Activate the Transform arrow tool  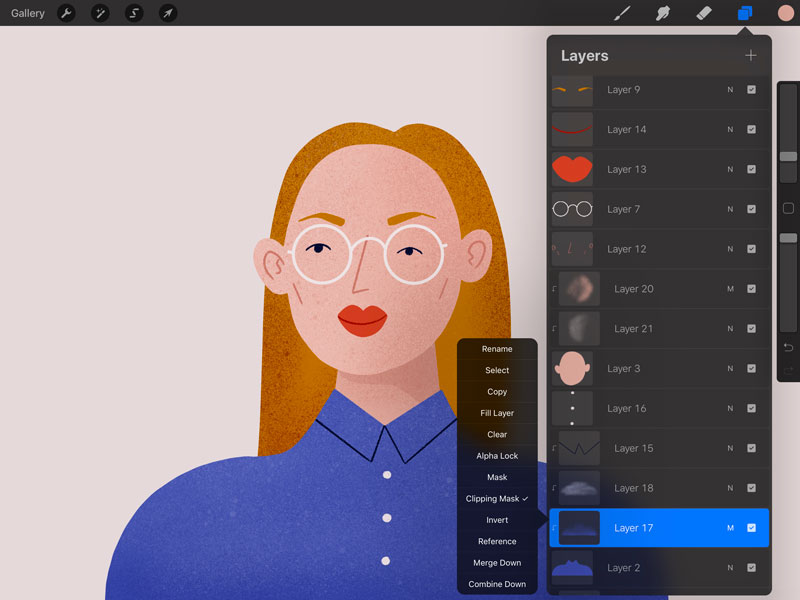tap(168, 13)
